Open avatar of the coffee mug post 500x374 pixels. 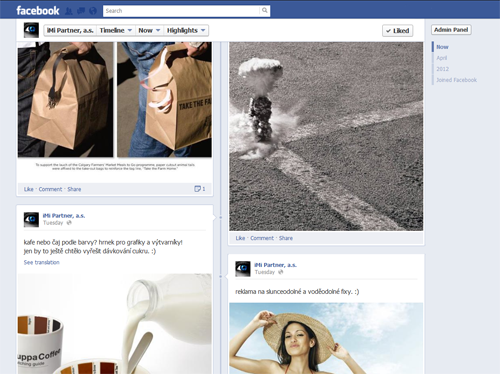pyautogui.click(x=31, y=219)
